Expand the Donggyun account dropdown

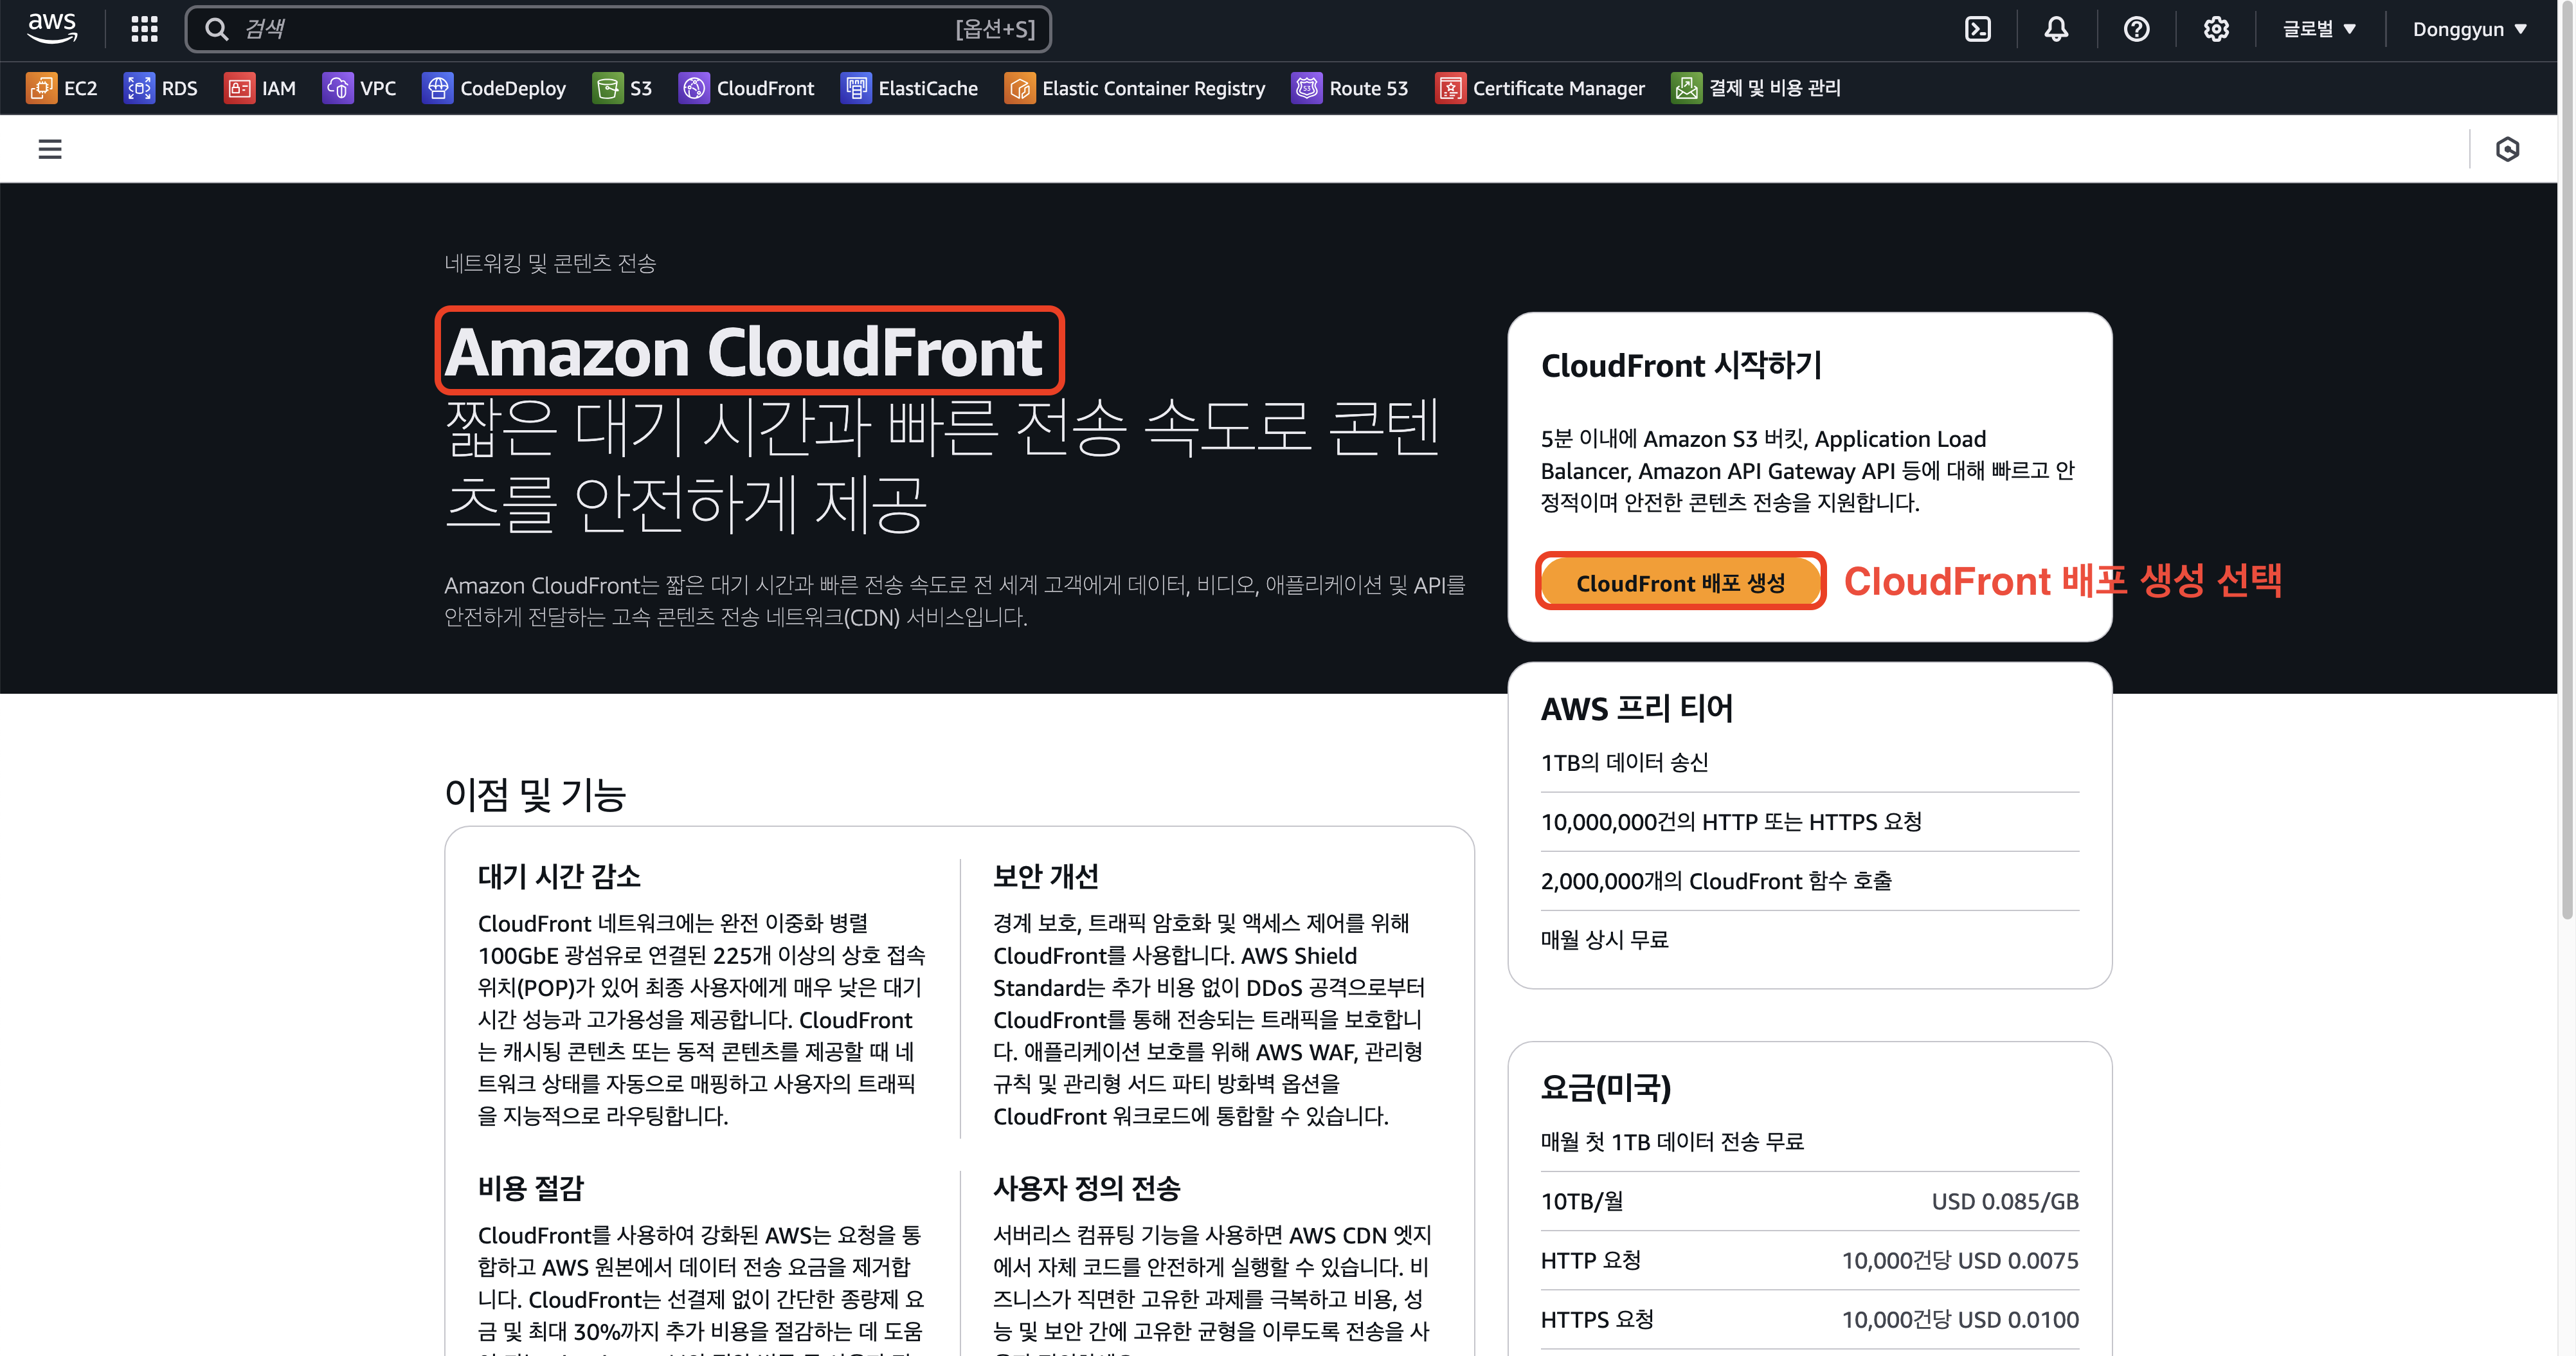[x=2469, y=29]
